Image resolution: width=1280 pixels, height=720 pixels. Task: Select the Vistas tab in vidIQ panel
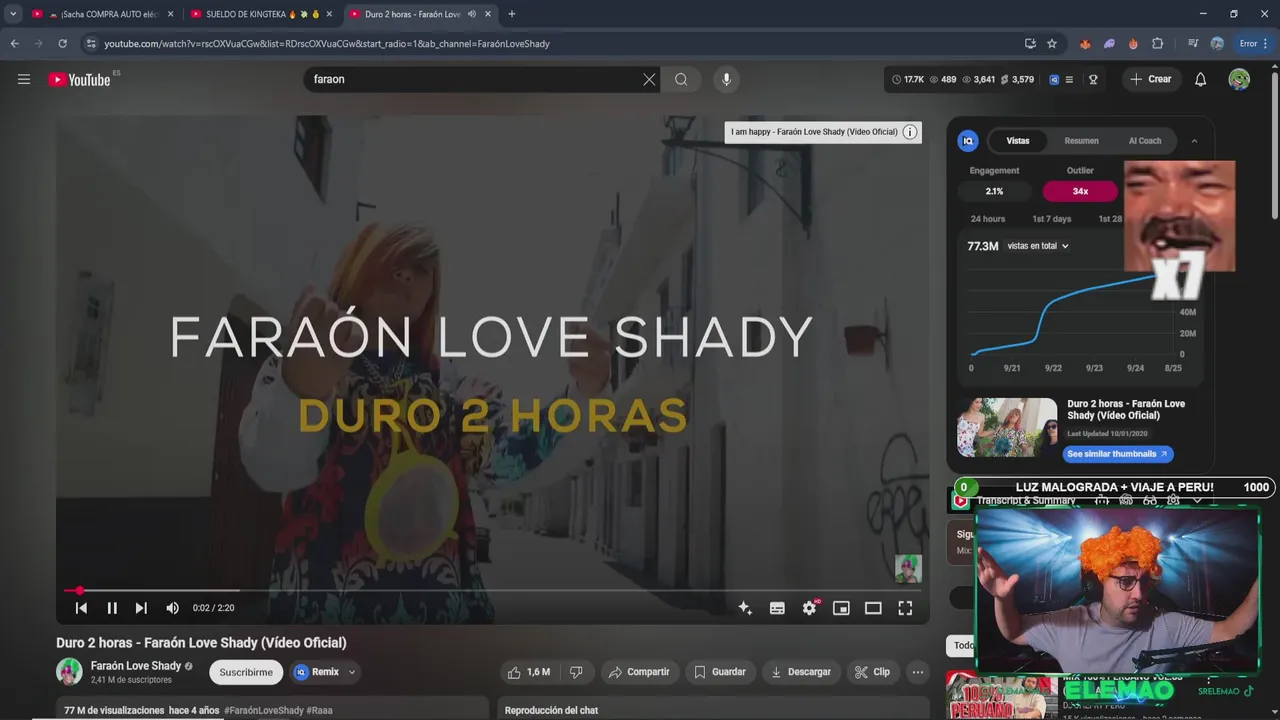point(1018,141)
